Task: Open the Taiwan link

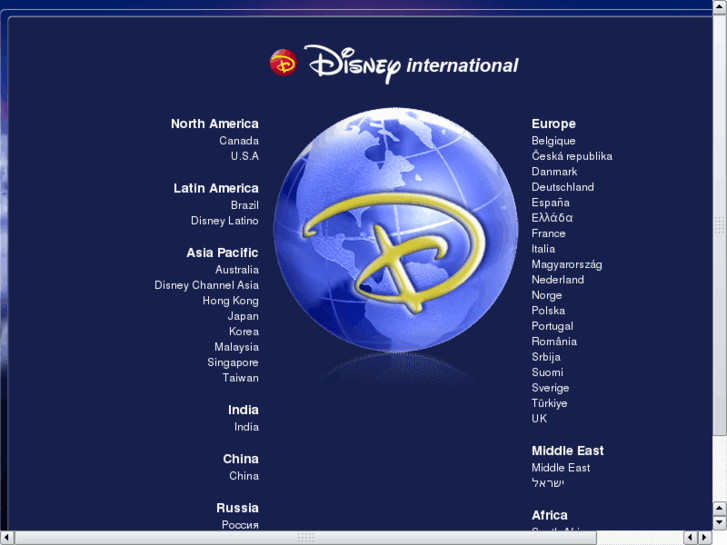Action: pos(241,378)
